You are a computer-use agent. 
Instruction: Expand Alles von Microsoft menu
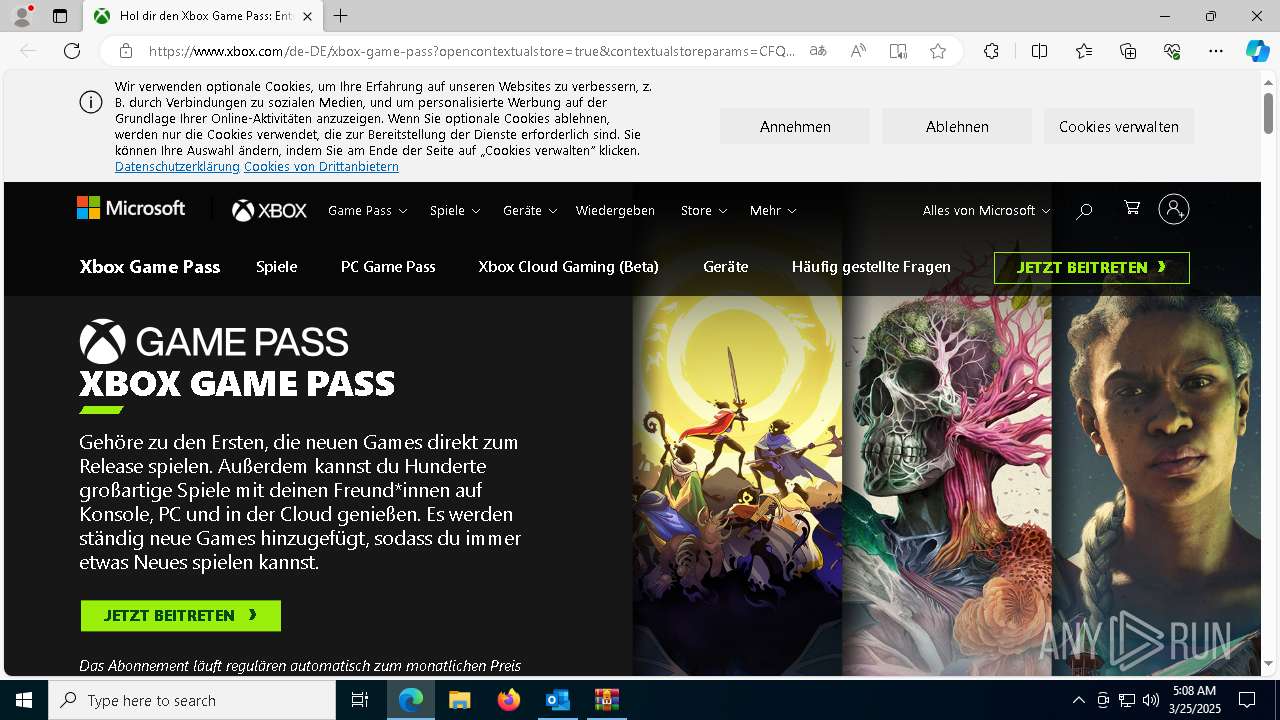(986, 210)
